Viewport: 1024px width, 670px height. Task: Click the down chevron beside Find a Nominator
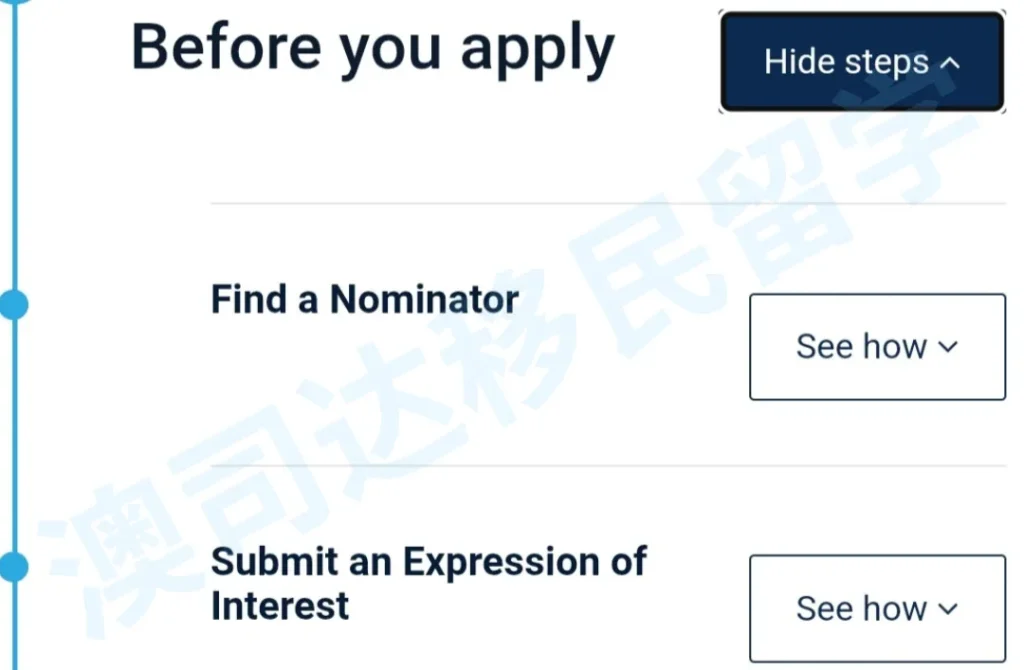tap(948, 347)
